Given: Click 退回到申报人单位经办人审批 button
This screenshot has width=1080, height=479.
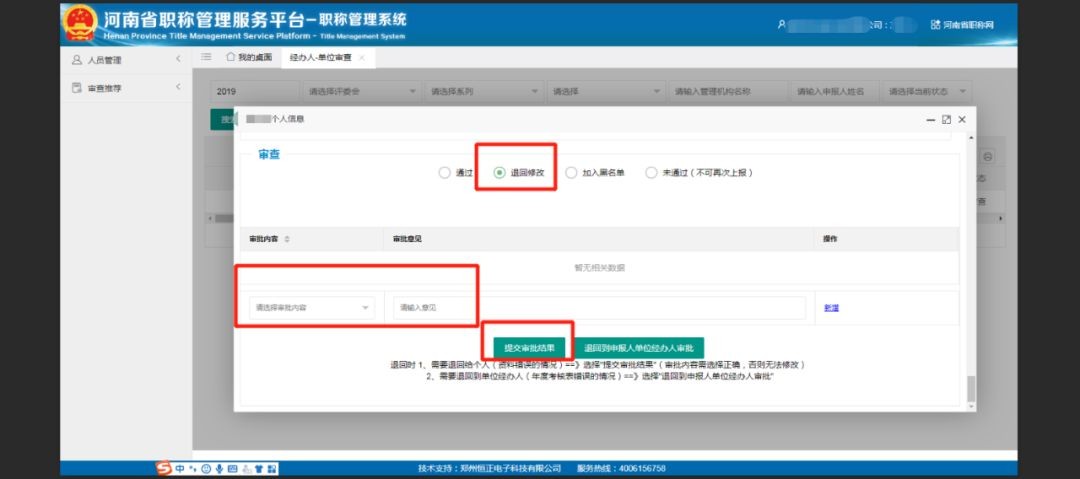Looking at the screenshot, I should [639, 348].
